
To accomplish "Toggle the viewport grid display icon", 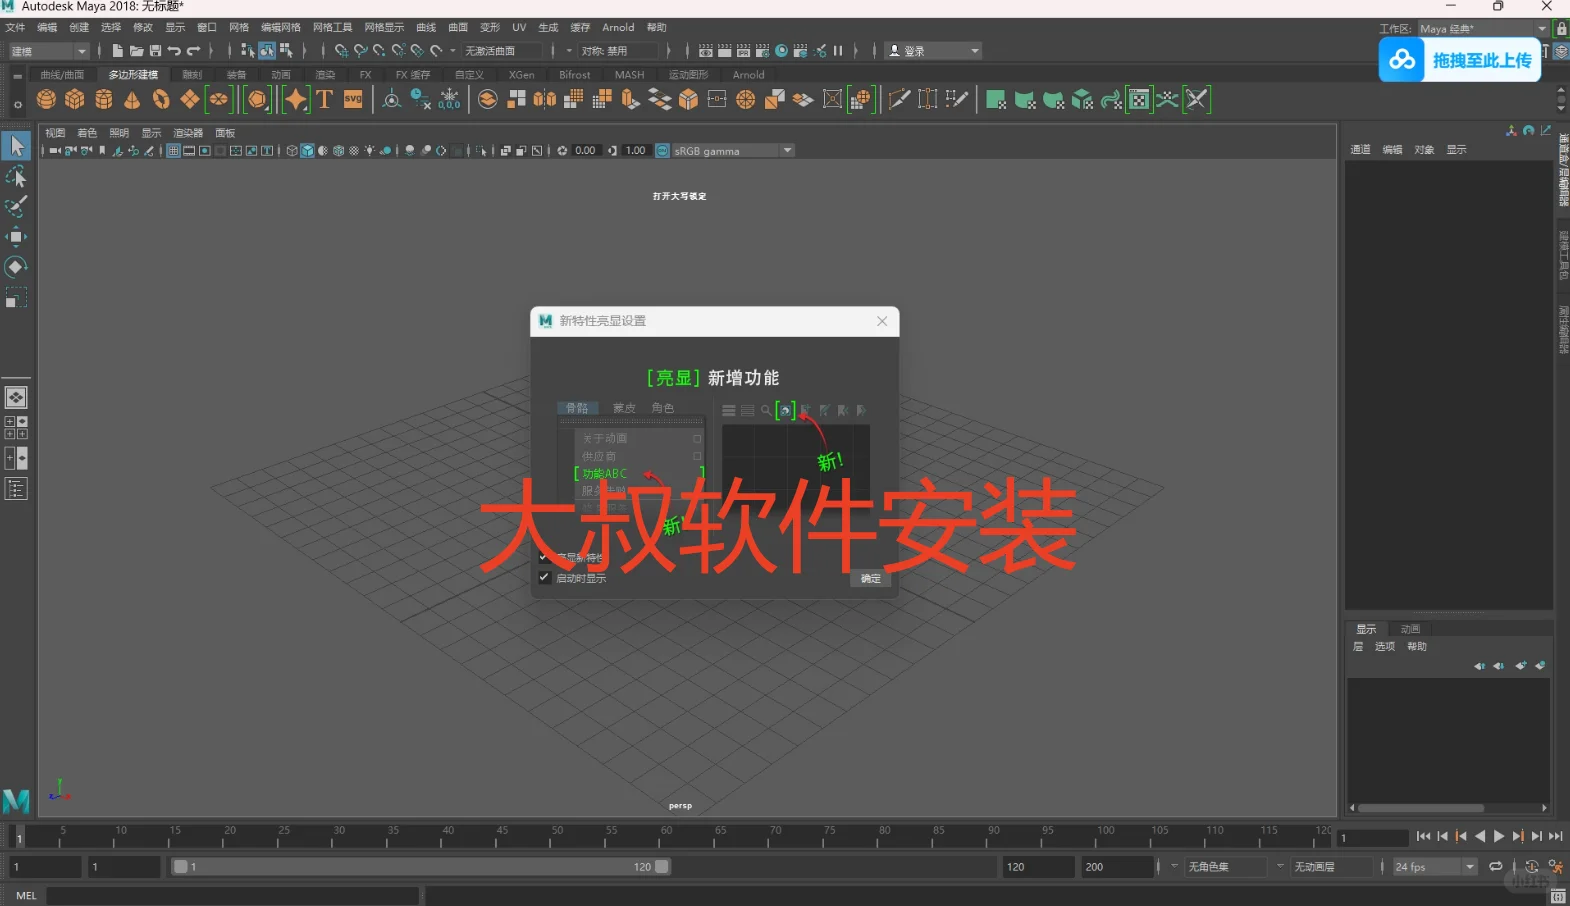I will (x=173, y=151).
